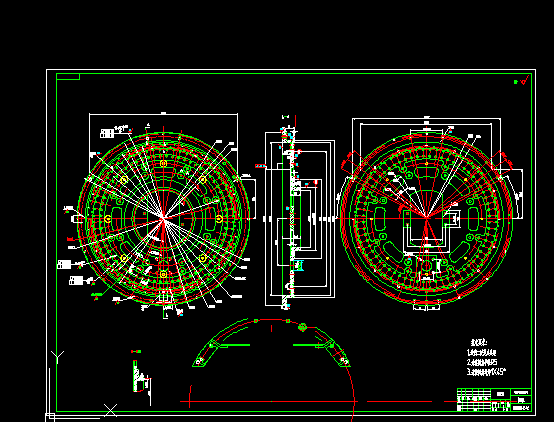Select technical note line starting with 3
Image resolution: width=554 pixels, height=422 pixels.
[487, 372]
